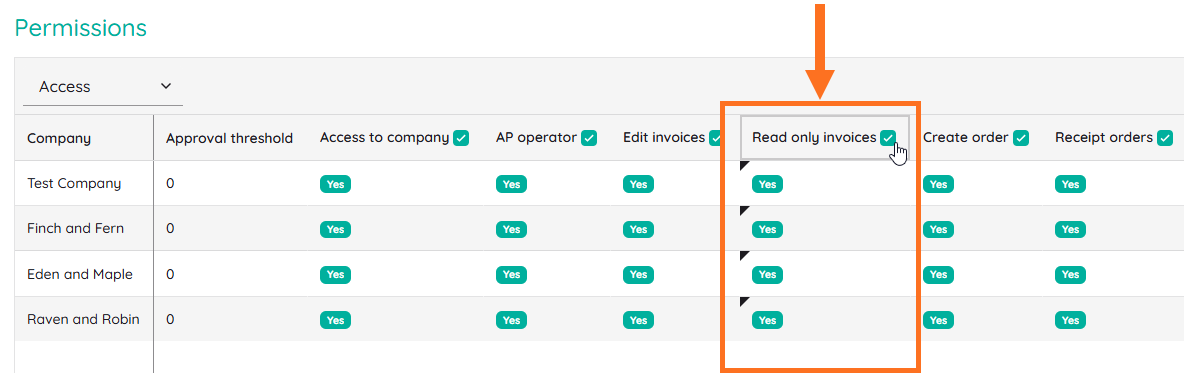1184x373 pixels.
Task: Select the Raven and Robin row name
Action: pos(83,319)
